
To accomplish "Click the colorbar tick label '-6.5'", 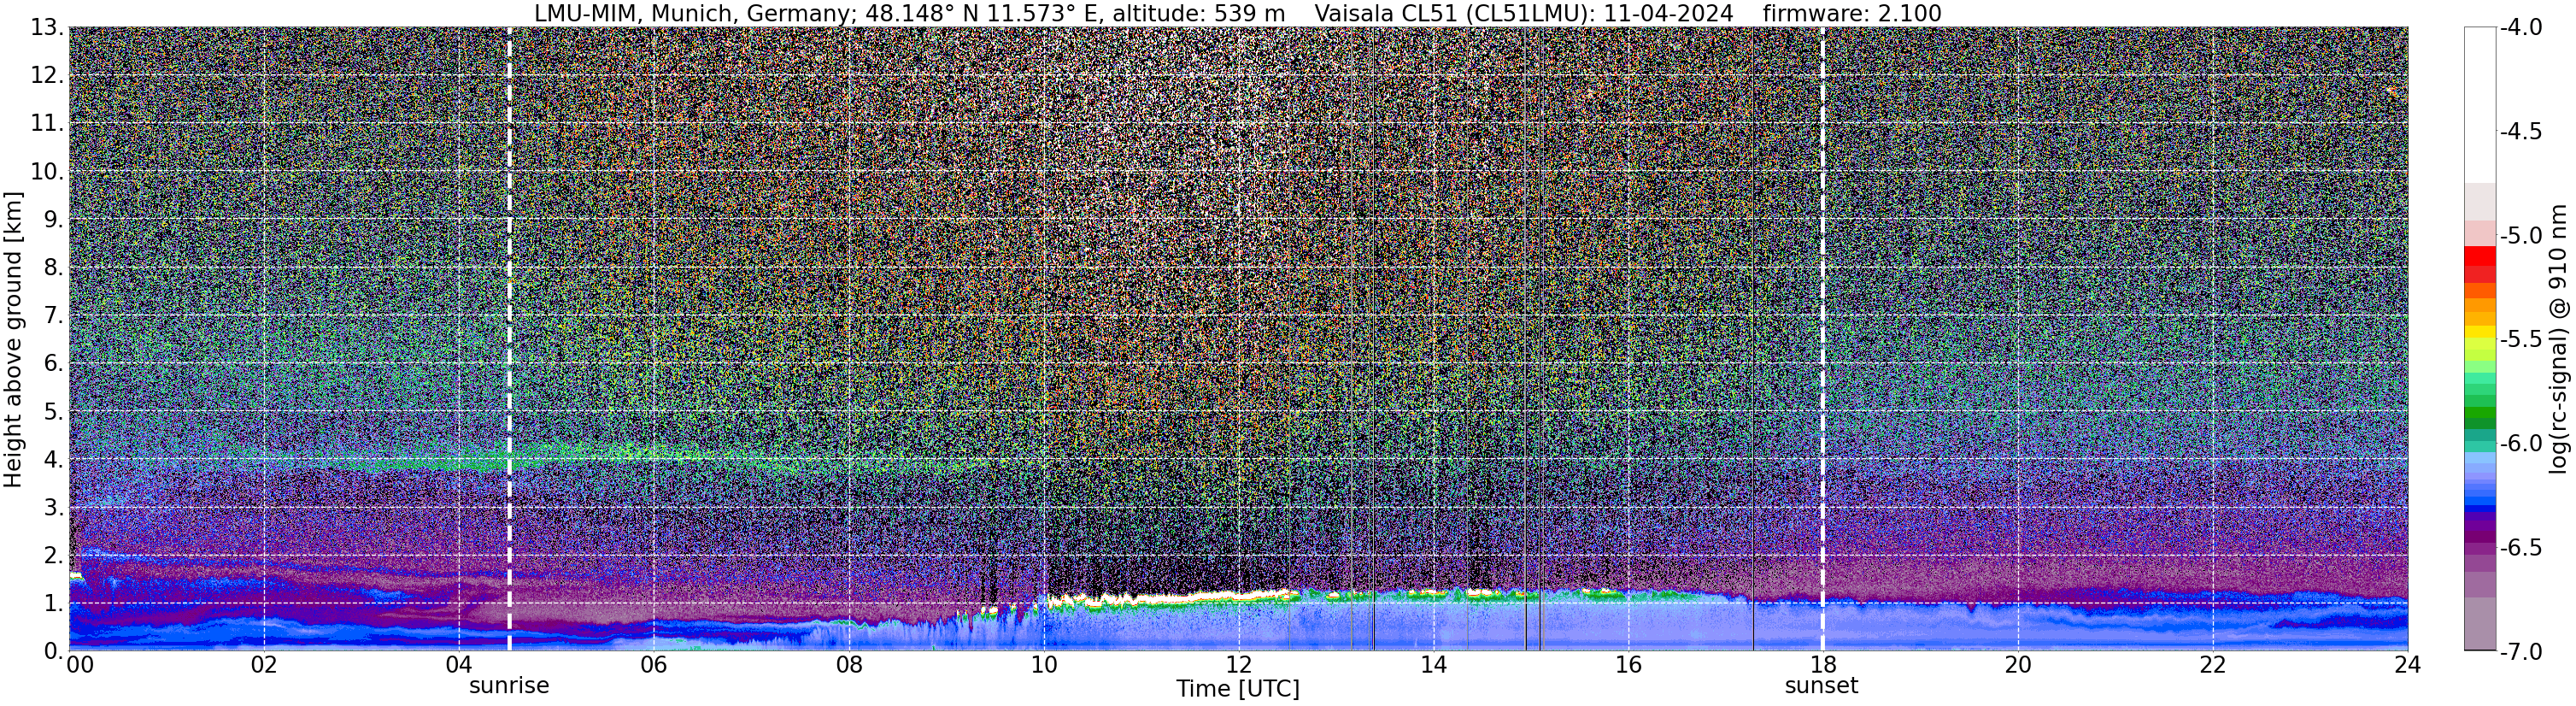I will pos(2521,548).
